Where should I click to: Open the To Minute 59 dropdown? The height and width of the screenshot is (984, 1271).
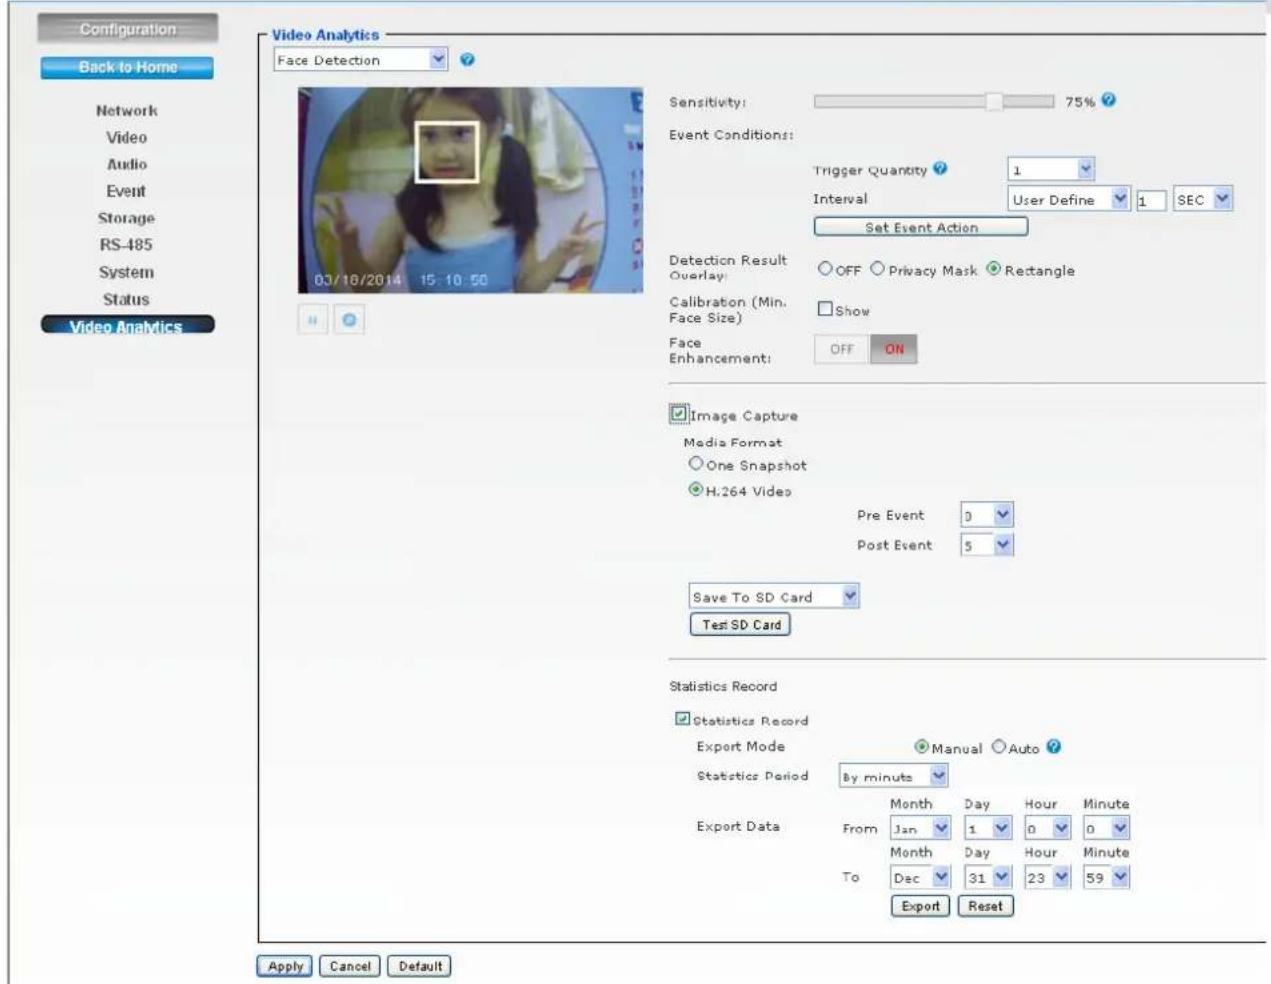(1106, 877)
